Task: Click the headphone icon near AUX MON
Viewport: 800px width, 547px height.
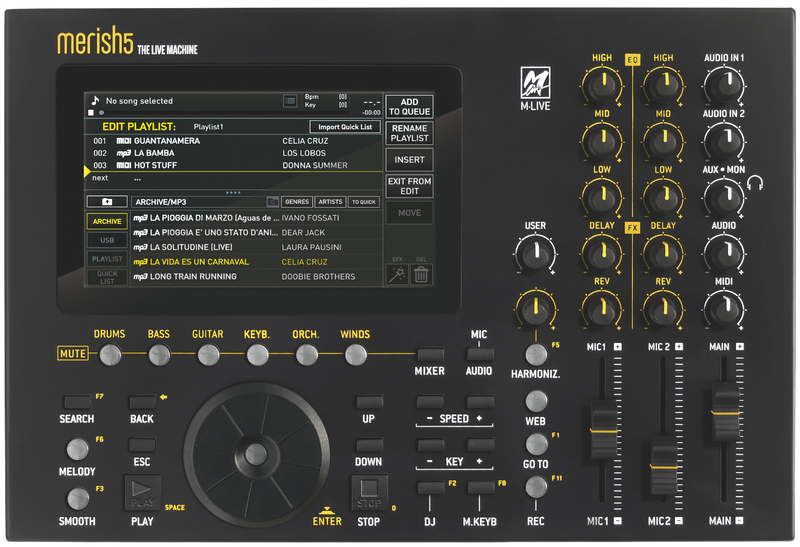Action: pos(755,183)
